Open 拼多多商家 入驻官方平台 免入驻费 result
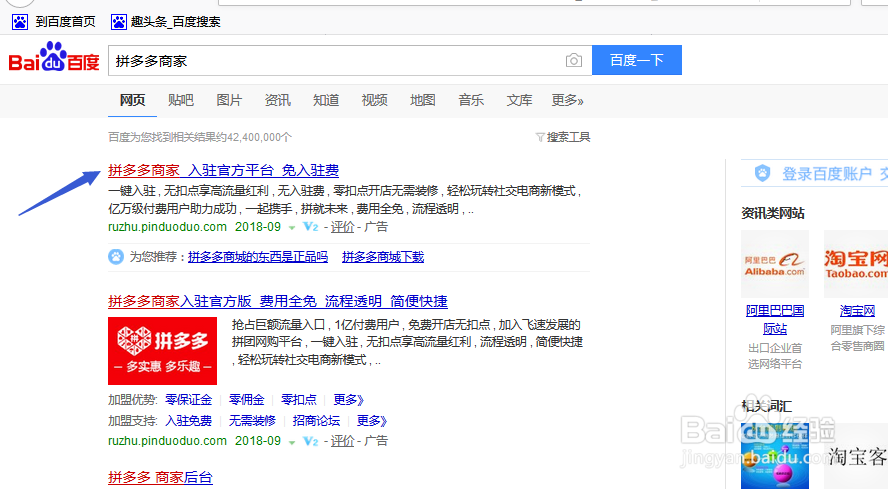Screen dimensions: 888x489 [x=223, y=170]
